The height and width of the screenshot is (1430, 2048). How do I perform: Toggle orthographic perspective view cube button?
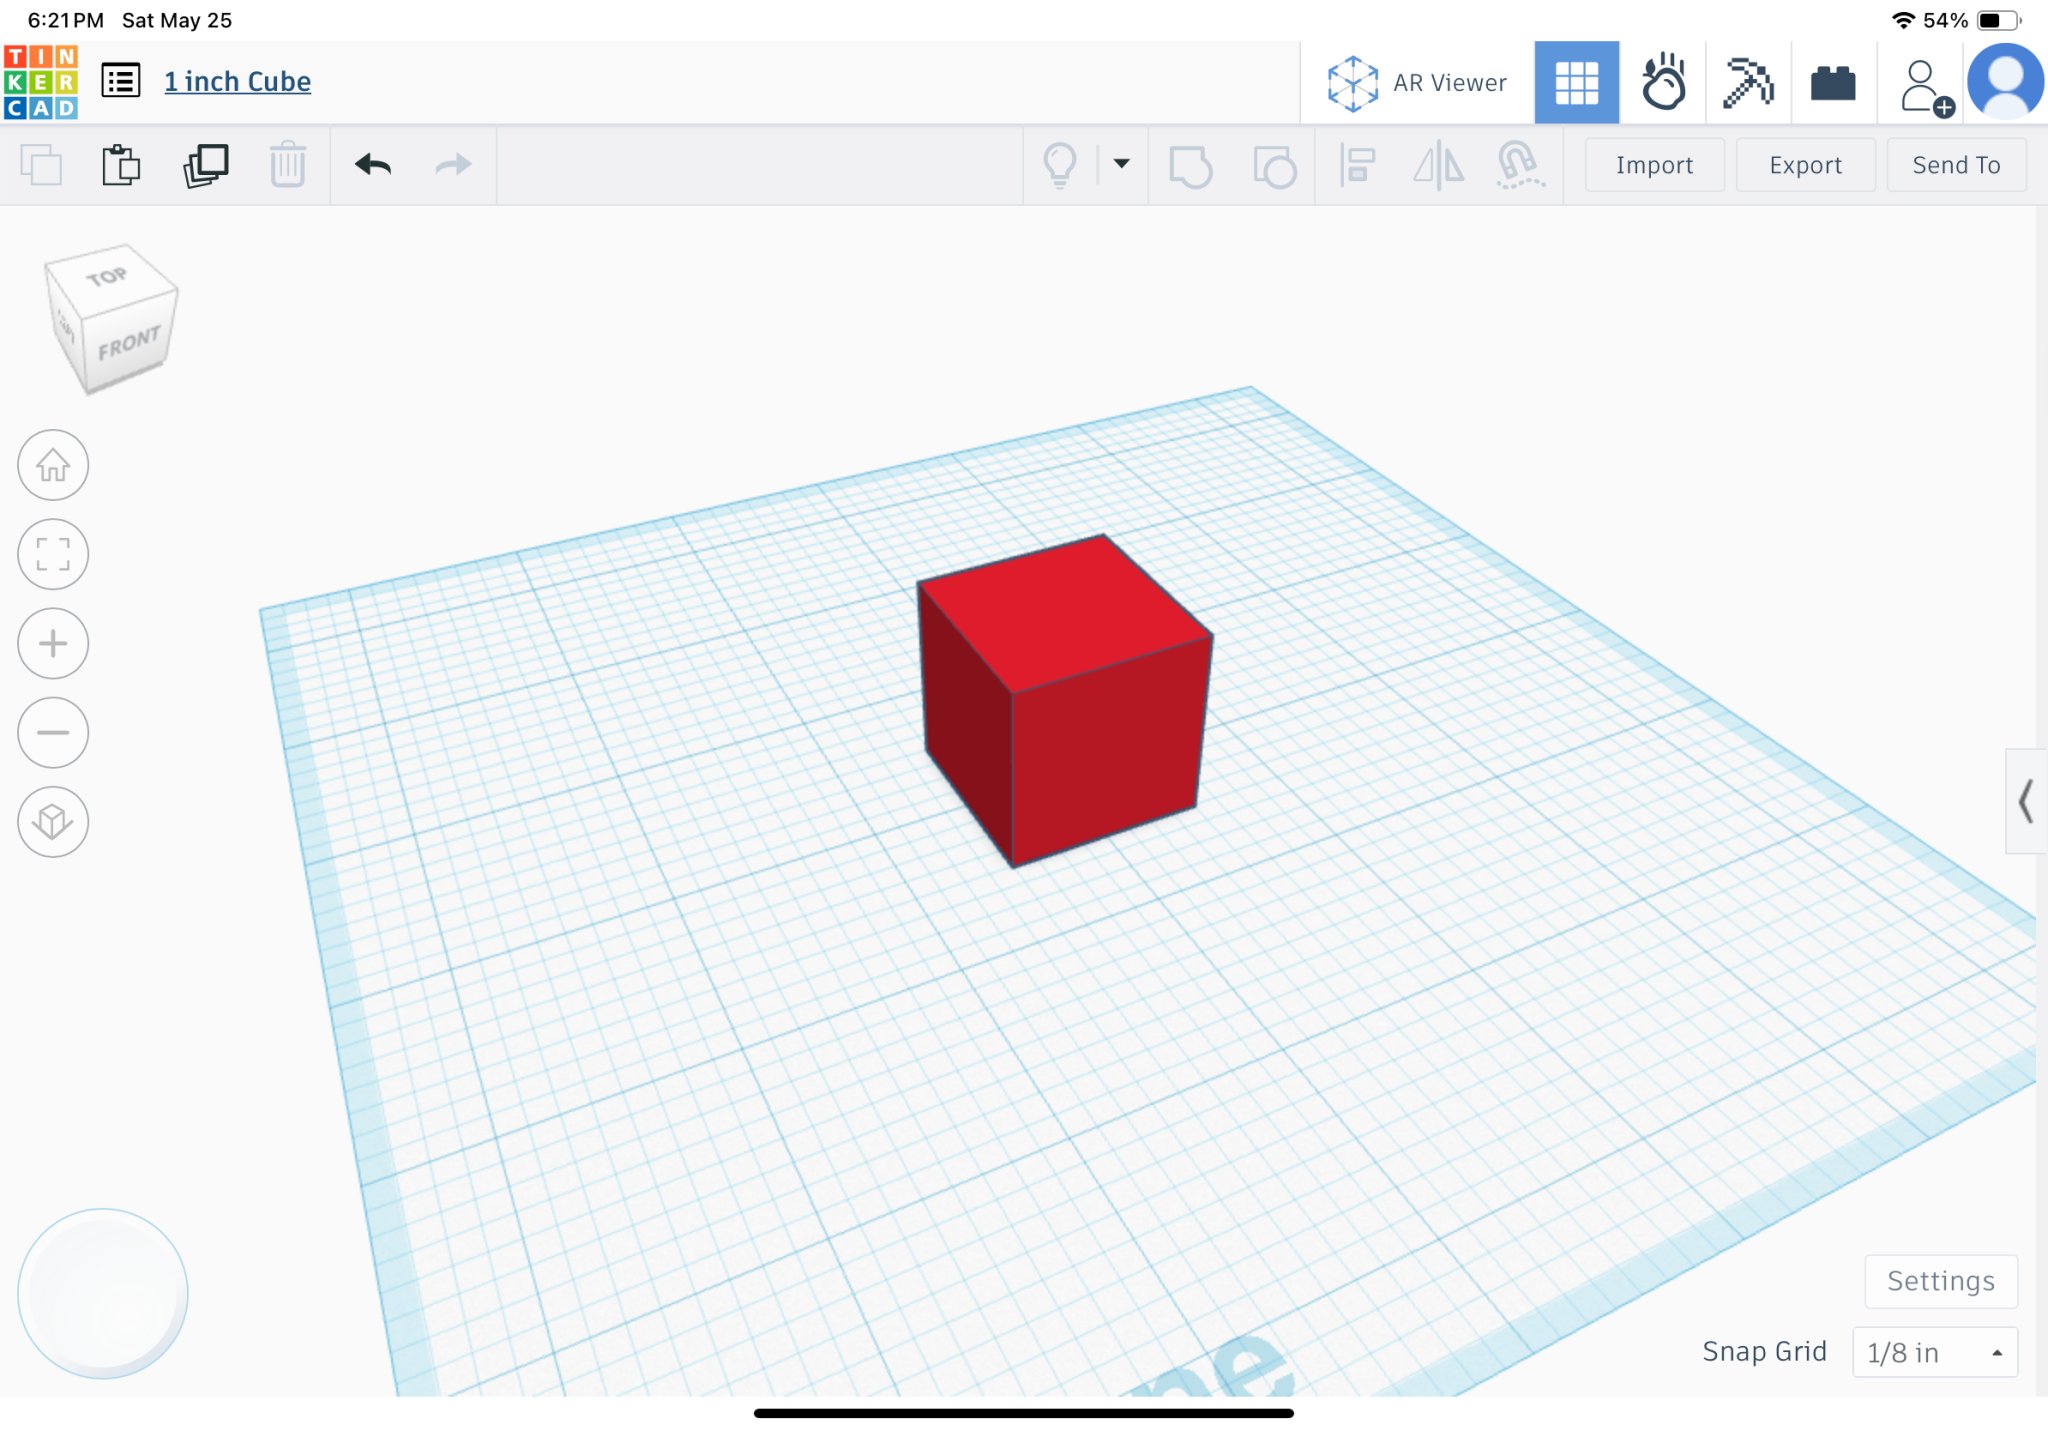53,822
